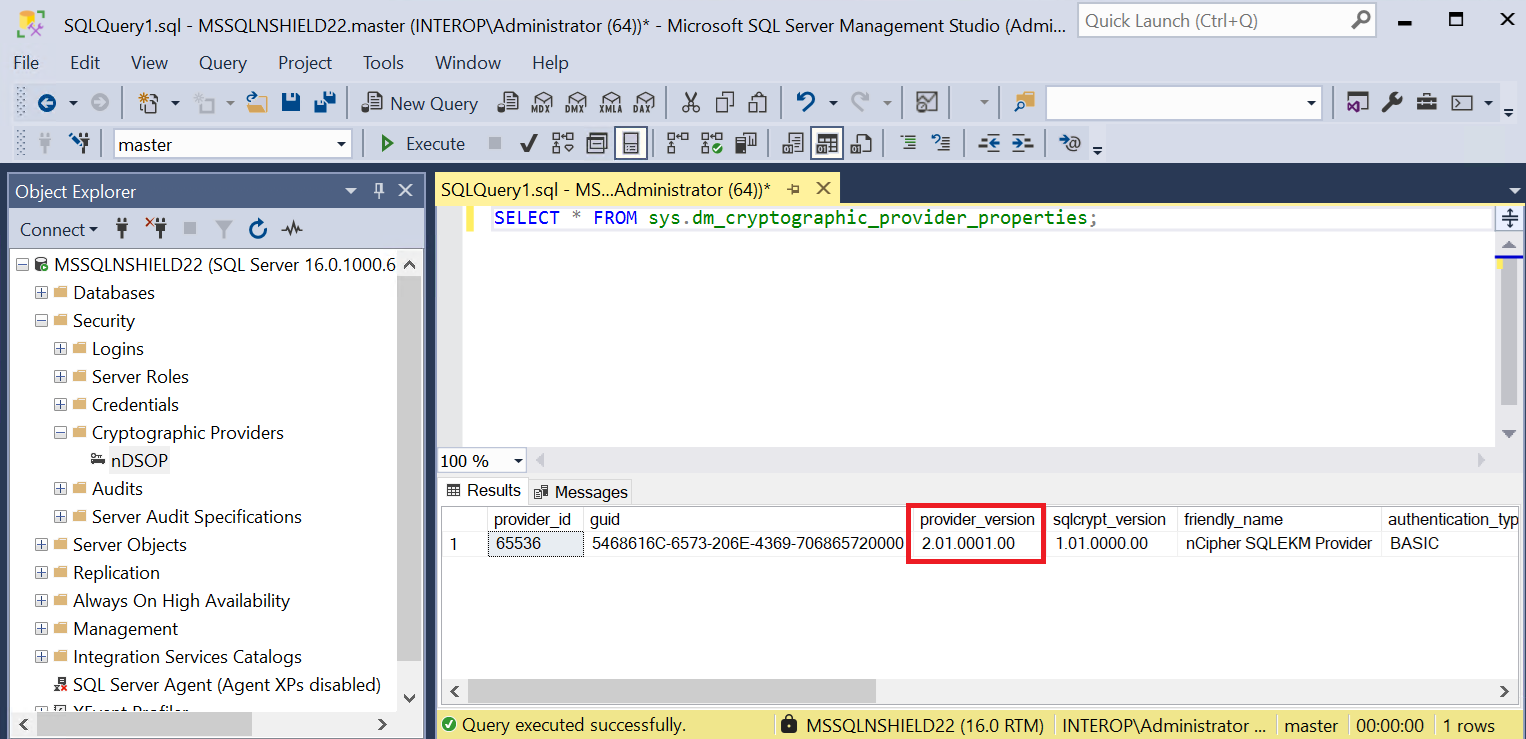
Task: Collapse the Cryptographic Providers folder
Action: tap(61, 432)
